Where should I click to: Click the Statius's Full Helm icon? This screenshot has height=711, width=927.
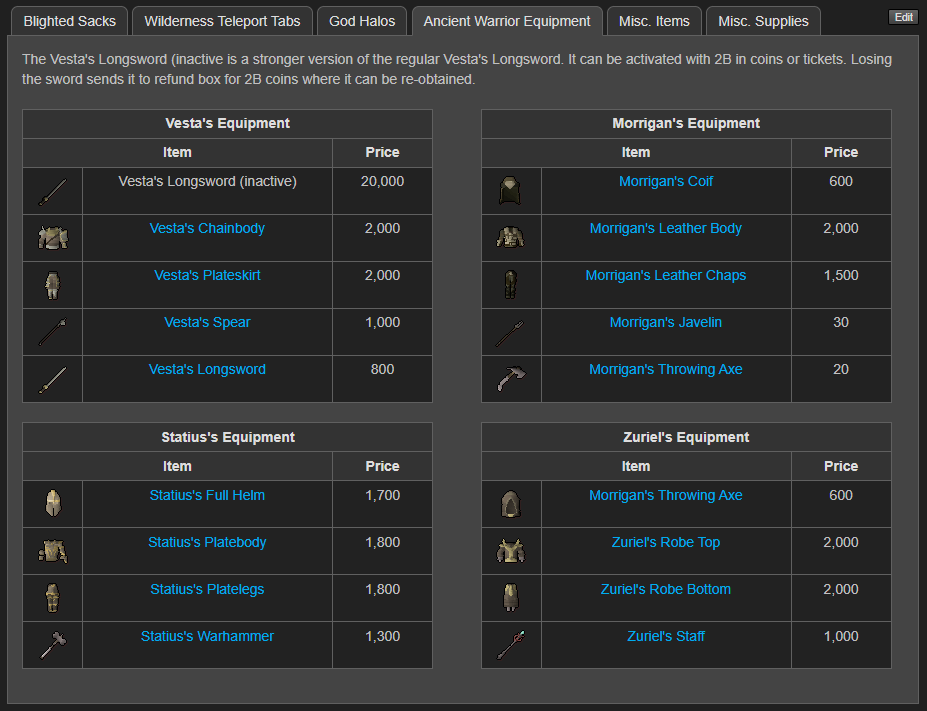point(52,504)
